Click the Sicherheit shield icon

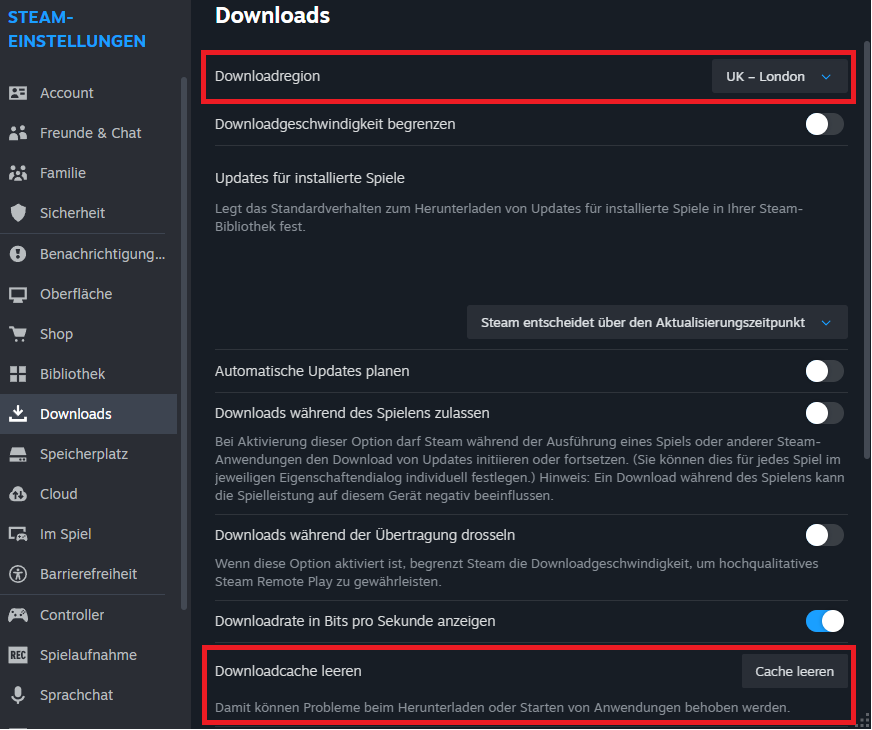pos(18,213)
